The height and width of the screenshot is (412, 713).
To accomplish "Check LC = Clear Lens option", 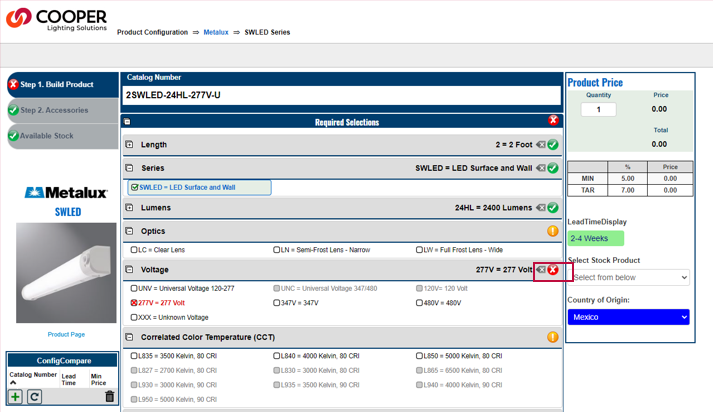I will (134, 250).
